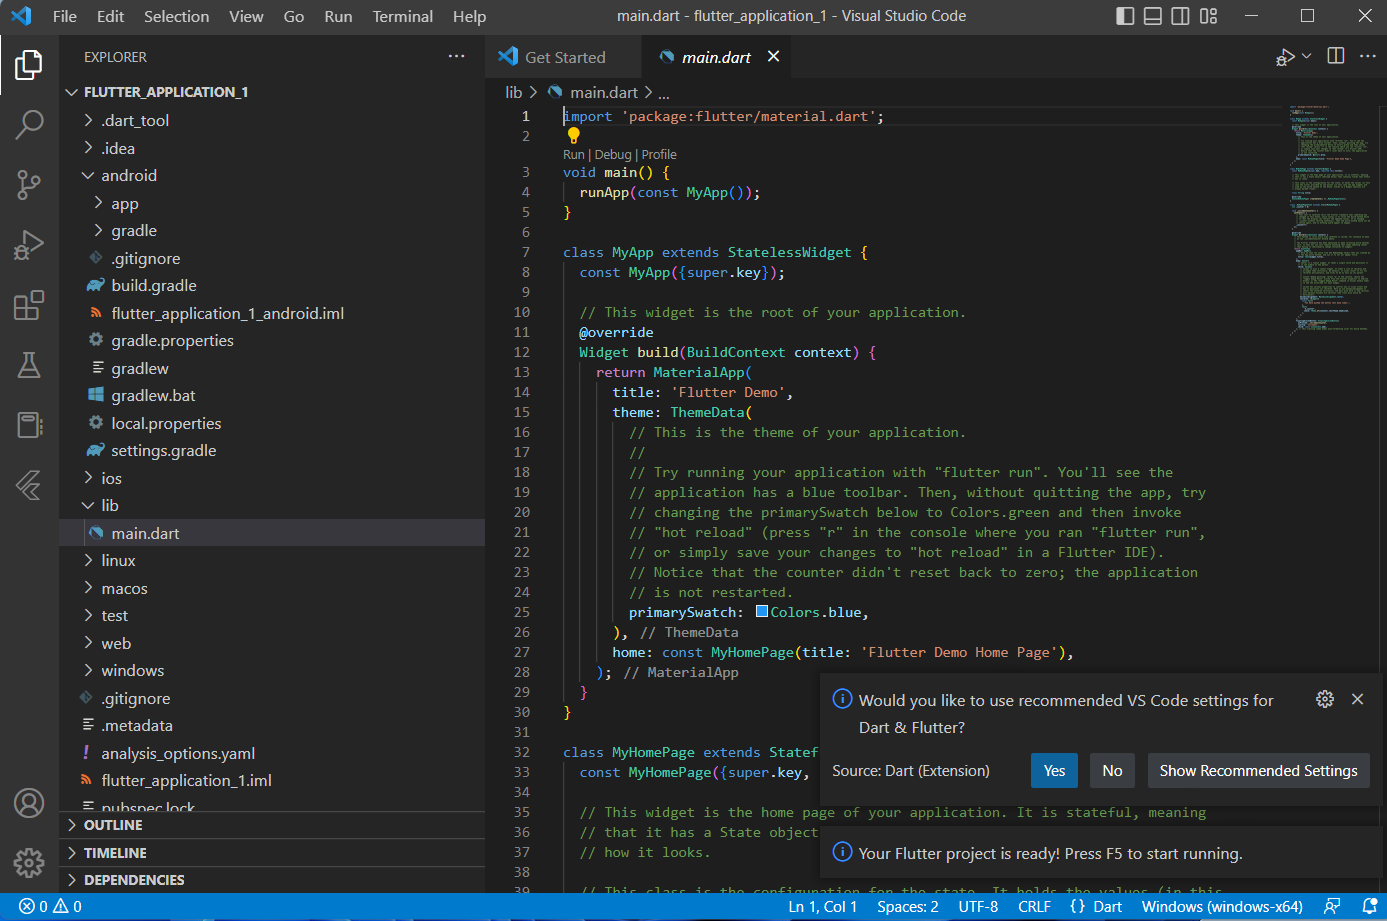This screenshot has width=1387, height=921.
Task: Click the Run and Debug editor title icon
Action: (x=1286, y=57)
